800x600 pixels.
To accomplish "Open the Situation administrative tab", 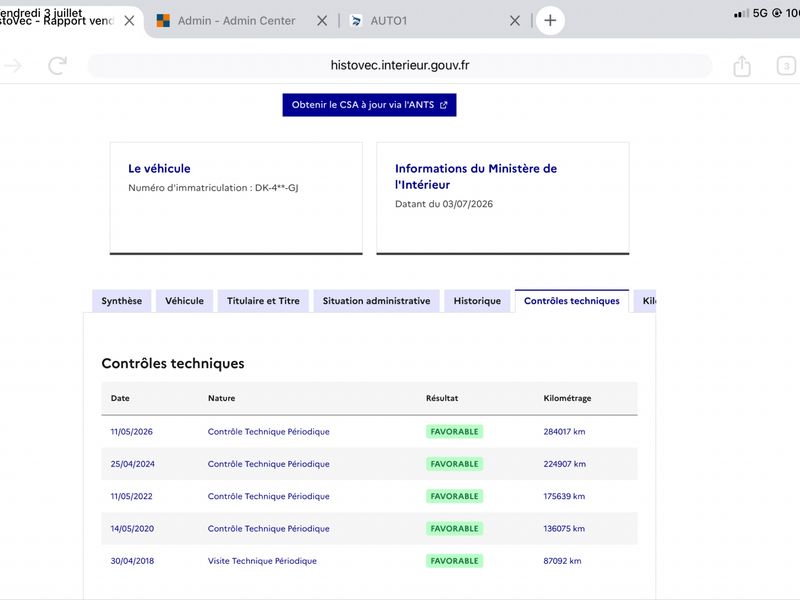I will [377, 301].
